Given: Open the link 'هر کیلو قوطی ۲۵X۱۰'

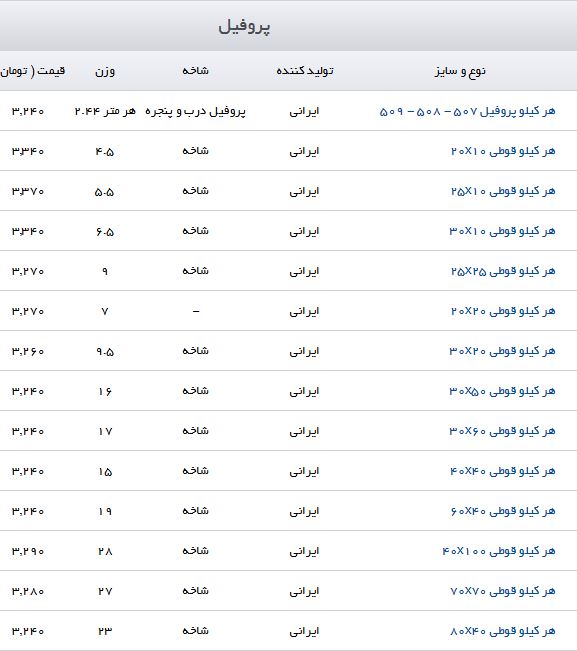Looking at the screenshot, I should click(x=503, y=191).
